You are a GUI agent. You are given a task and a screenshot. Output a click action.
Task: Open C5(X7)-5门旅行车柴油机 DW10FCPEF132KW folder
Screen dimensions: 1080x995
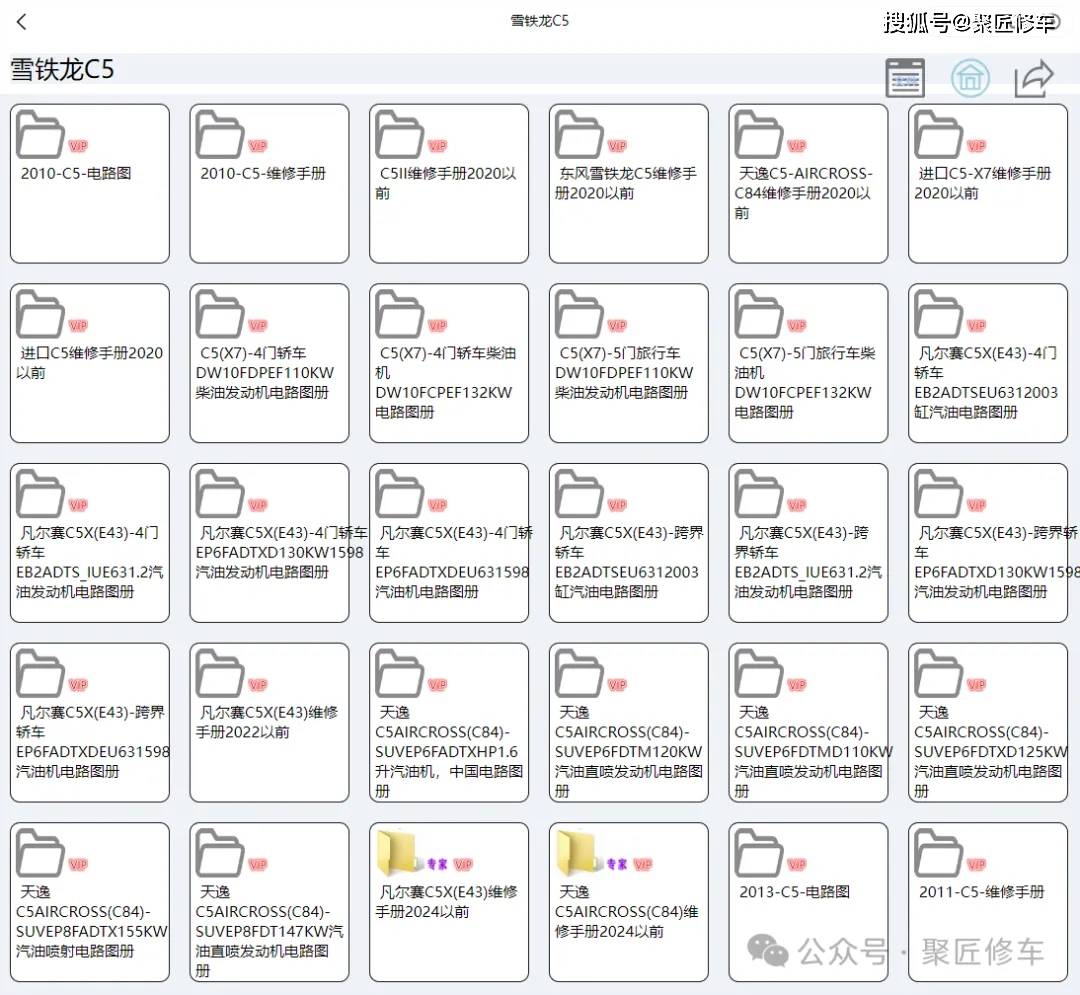809,364
